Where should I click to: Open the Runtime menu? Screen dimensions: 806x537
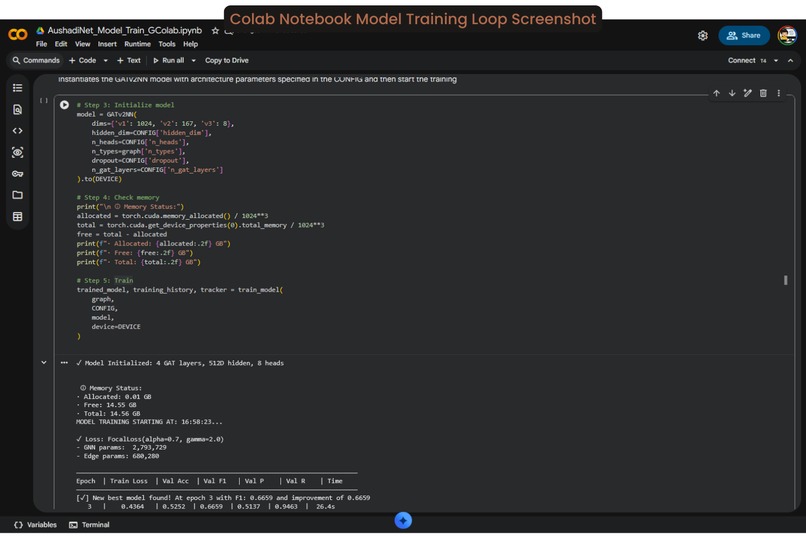click(137, 44)
